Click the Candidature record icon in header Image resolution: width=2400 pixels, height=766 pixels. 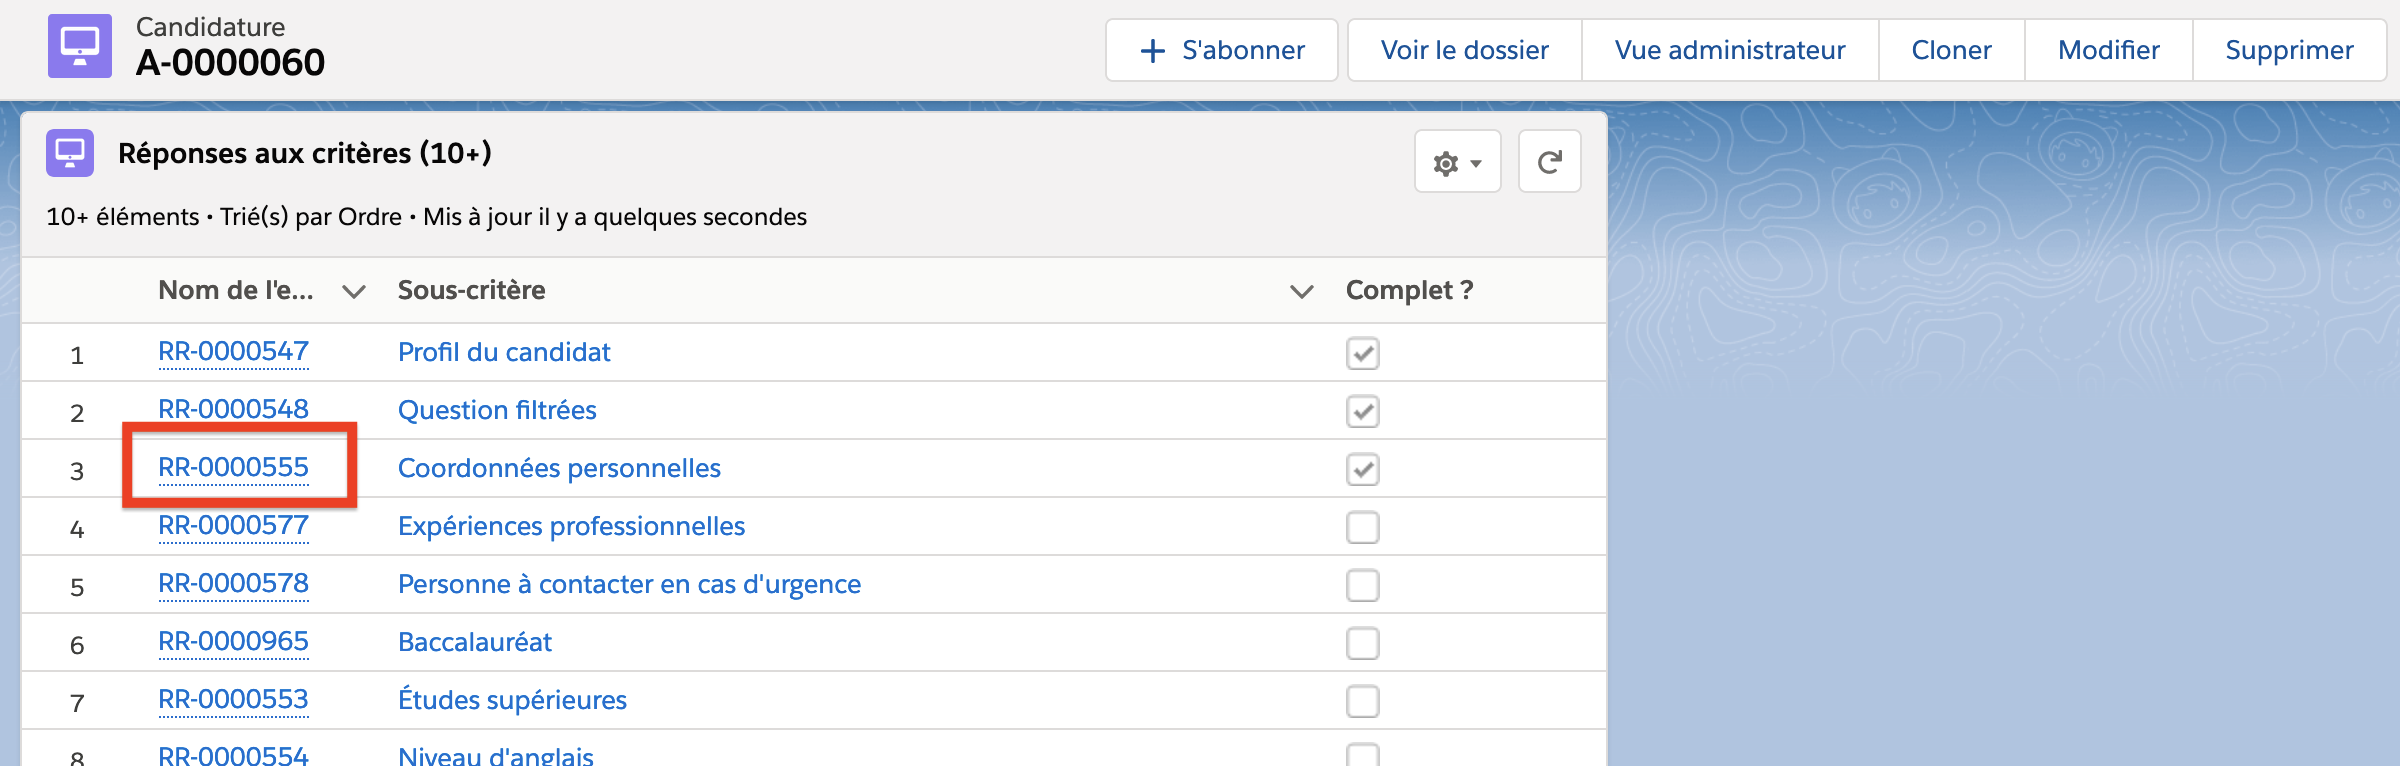pos(80,46)
